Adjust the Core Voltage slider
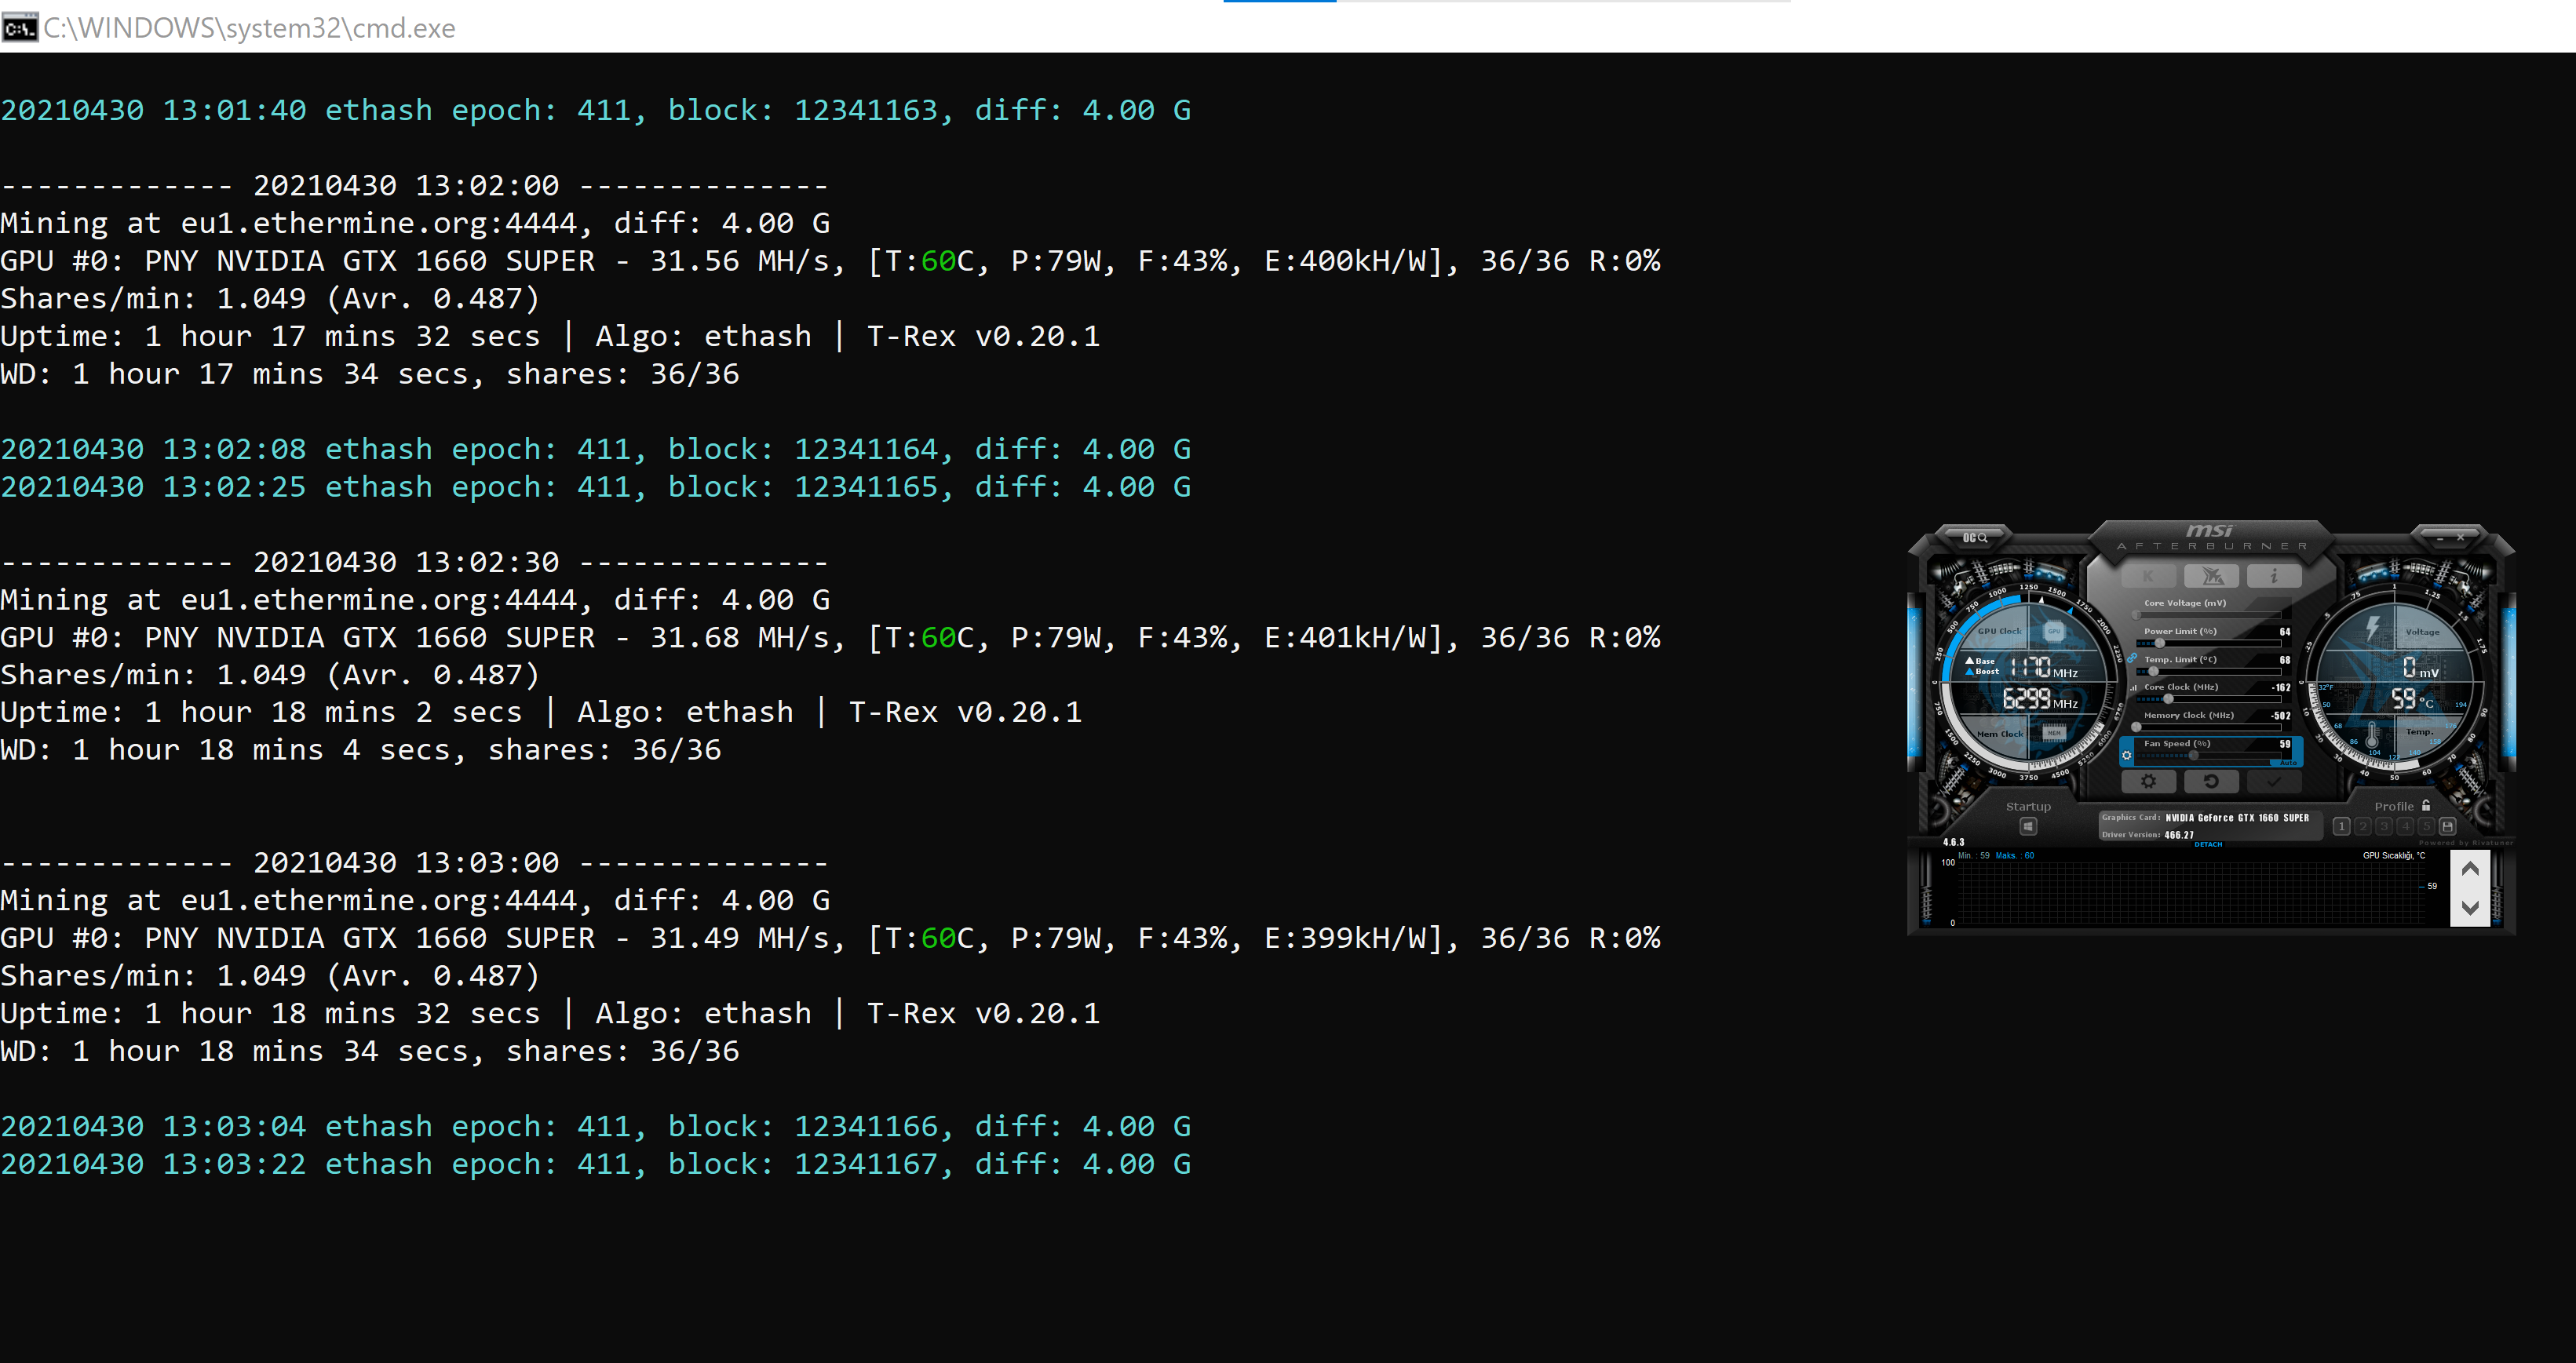 [x=2209, y=616]
